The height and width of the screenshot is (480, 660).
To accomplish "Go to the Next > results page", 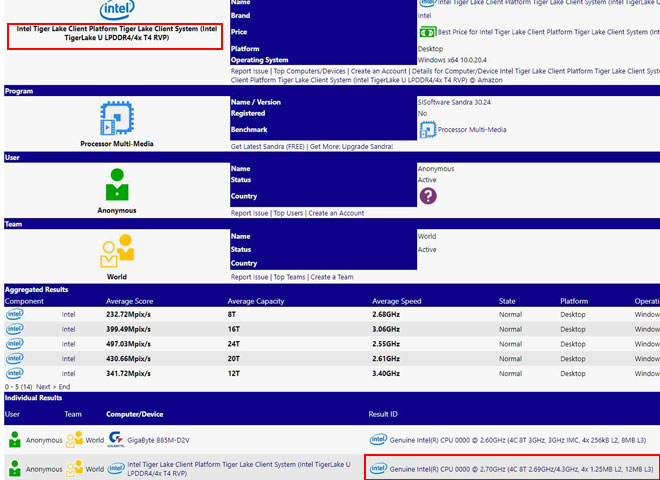I will pos(46,387).
